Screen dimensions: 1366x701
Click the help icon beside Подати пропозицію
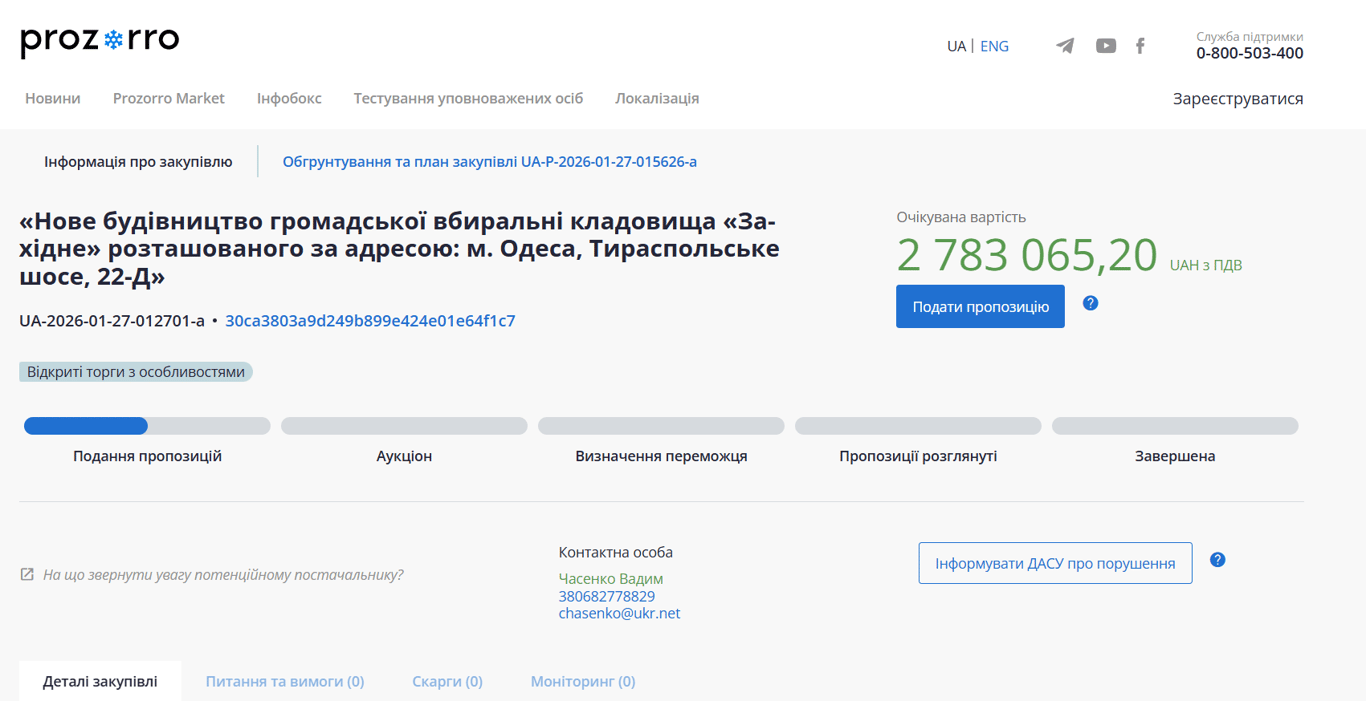pos(1091,303)
